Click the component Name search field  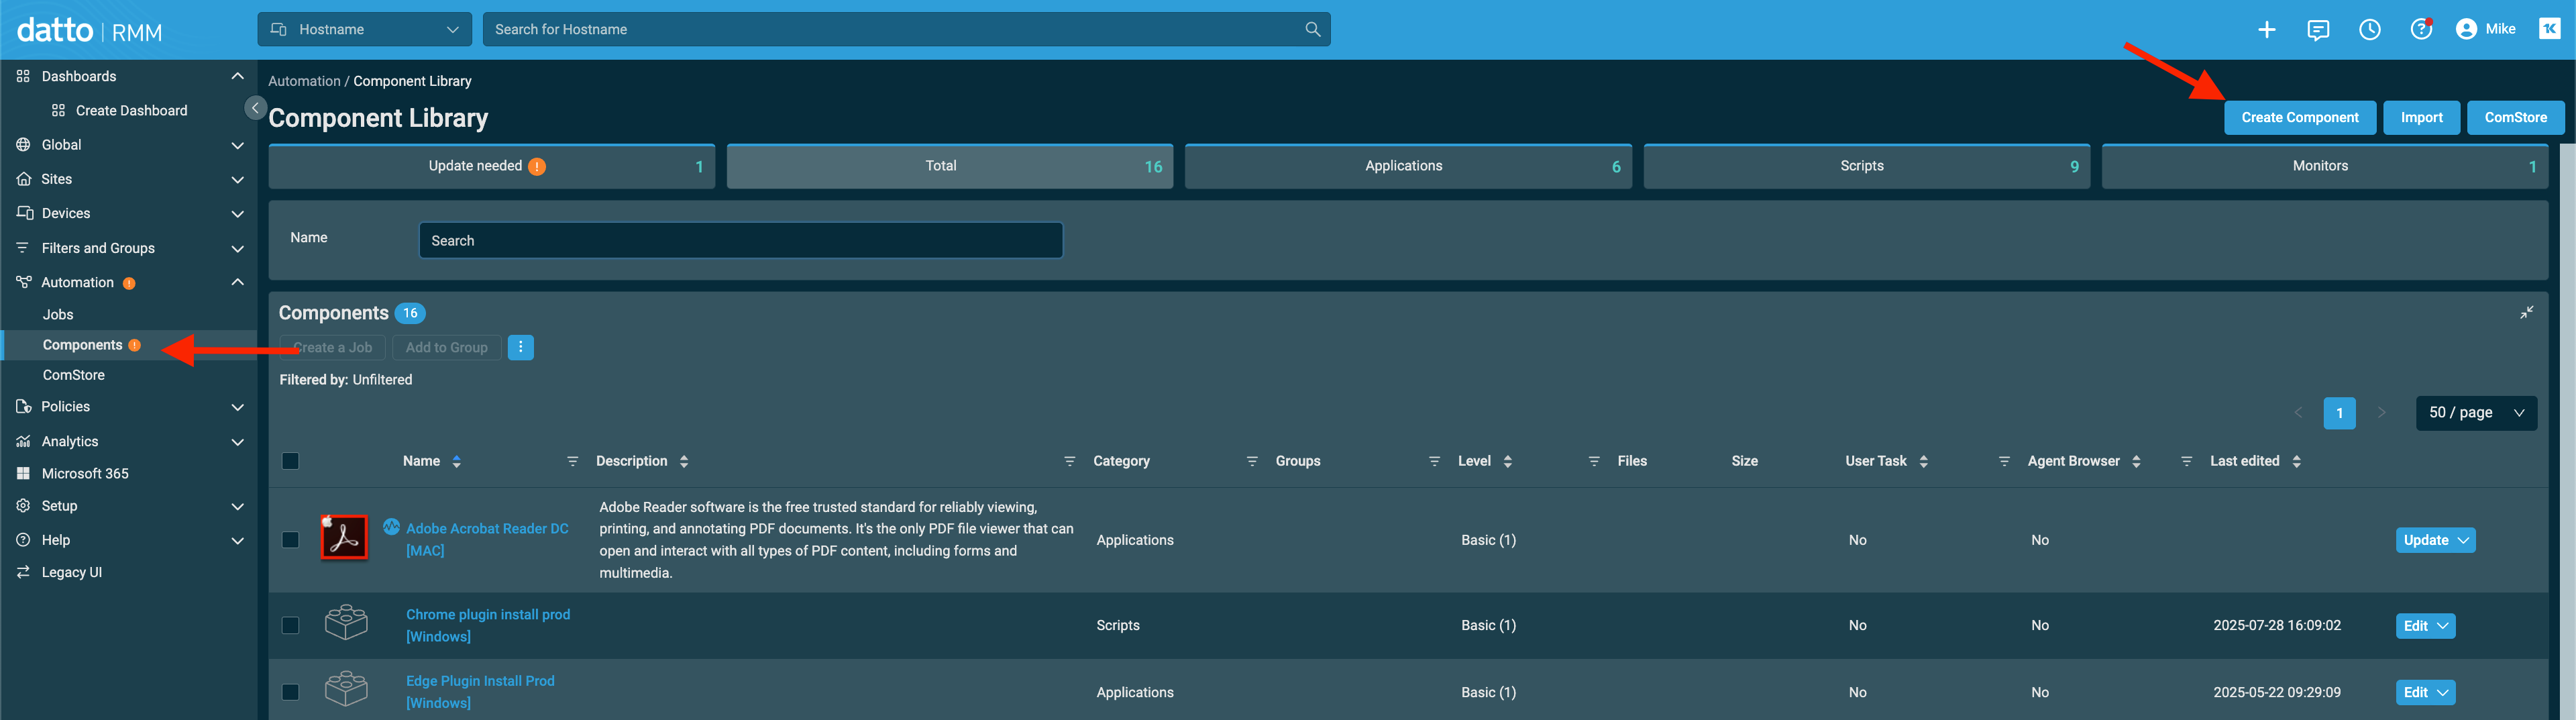tap(740, 241)
